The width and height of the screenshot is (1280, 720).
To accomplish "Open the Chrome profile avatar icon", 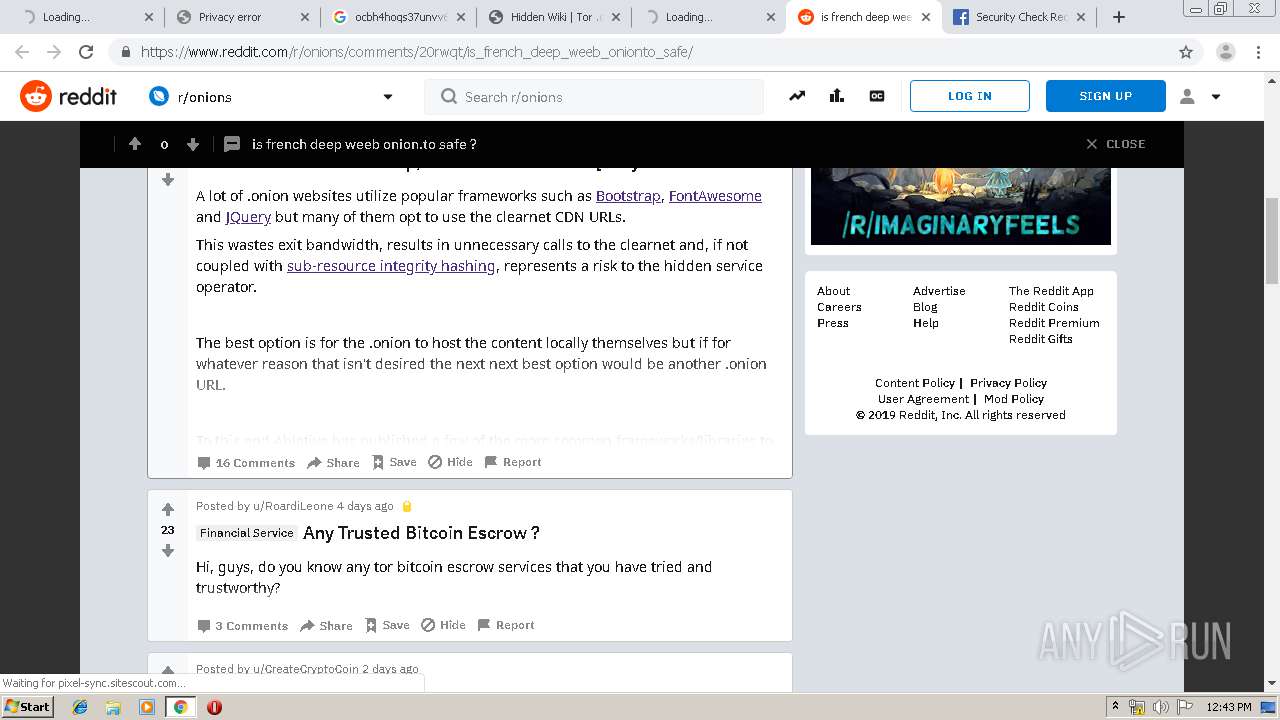I will pyautogui.click(x=1226, y=52).
